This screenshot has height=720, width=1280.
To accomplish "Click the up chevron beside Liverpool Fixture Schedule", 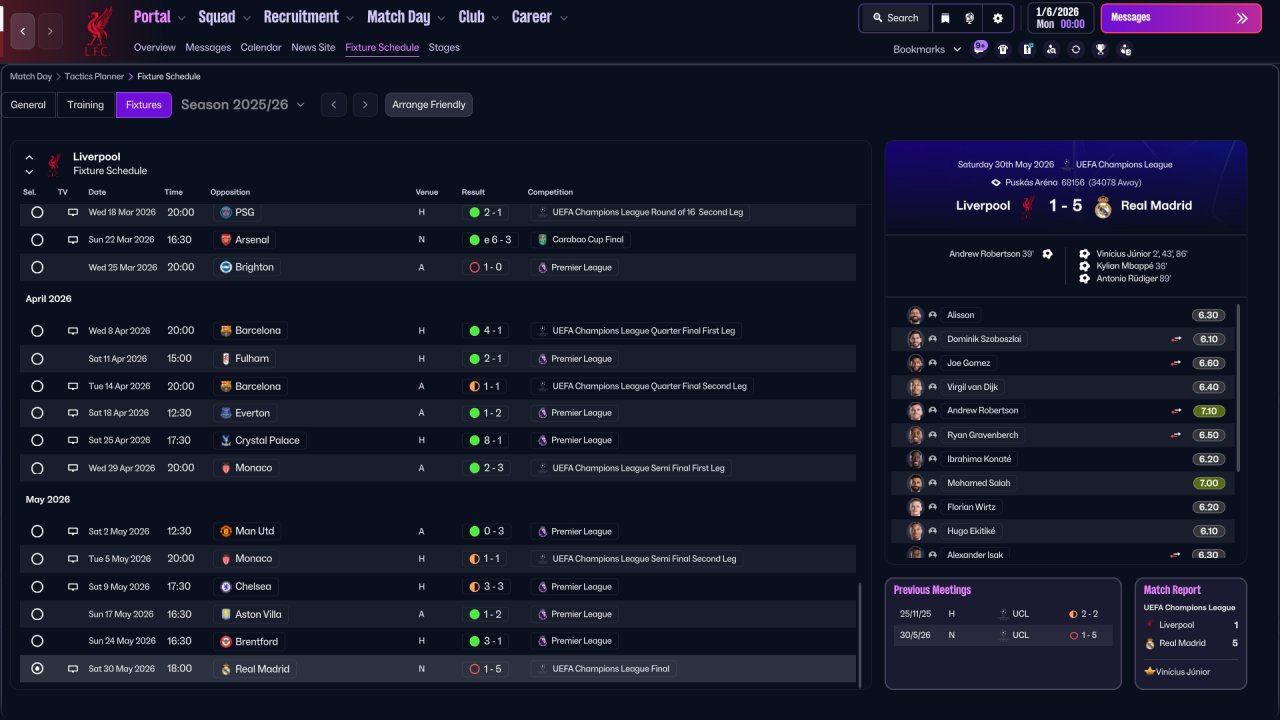I will tap(29, 157).
